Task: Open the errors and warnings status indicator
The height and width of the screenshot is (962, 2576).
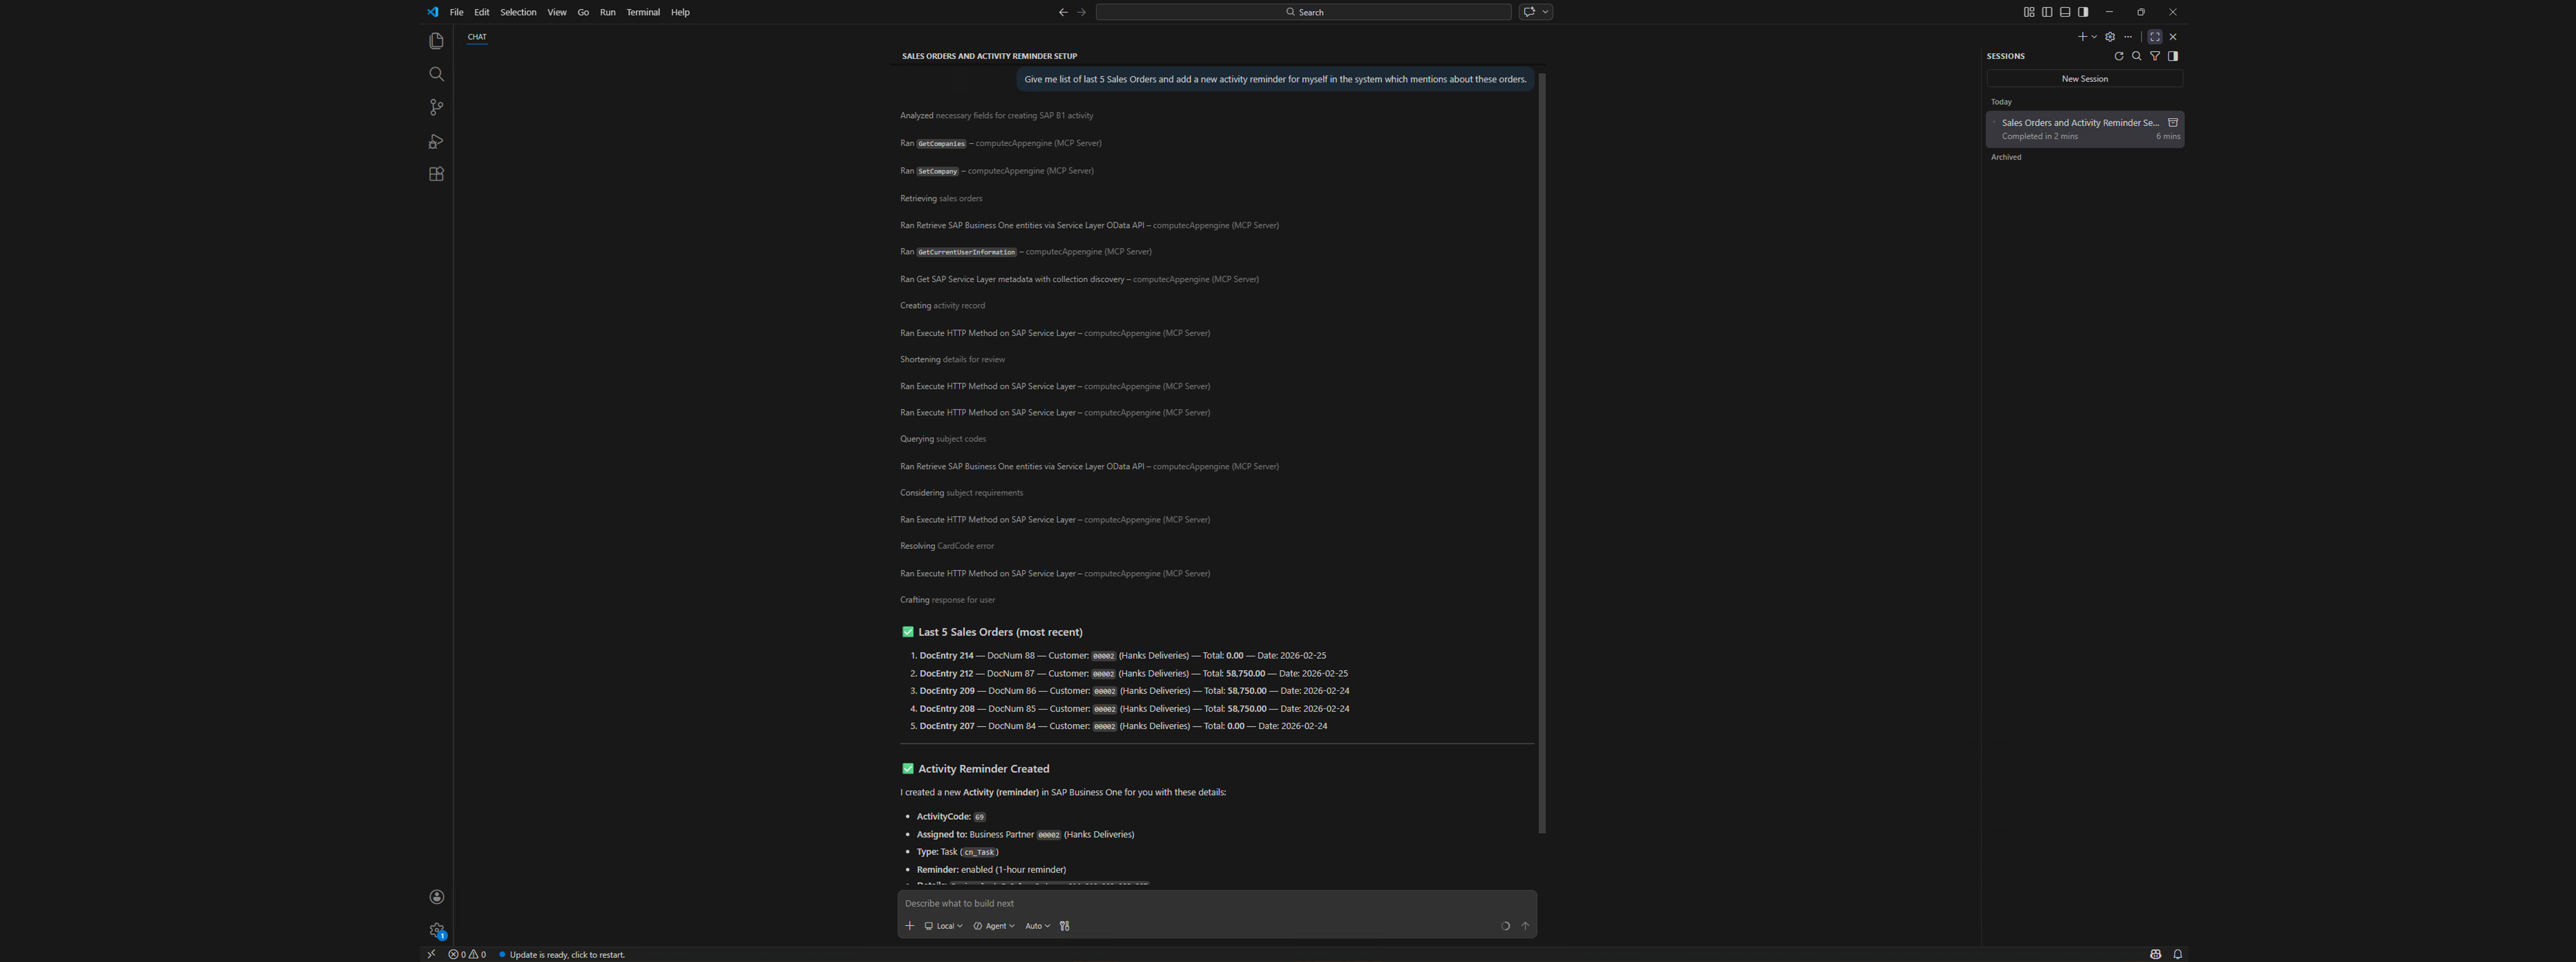Action: 467,955
